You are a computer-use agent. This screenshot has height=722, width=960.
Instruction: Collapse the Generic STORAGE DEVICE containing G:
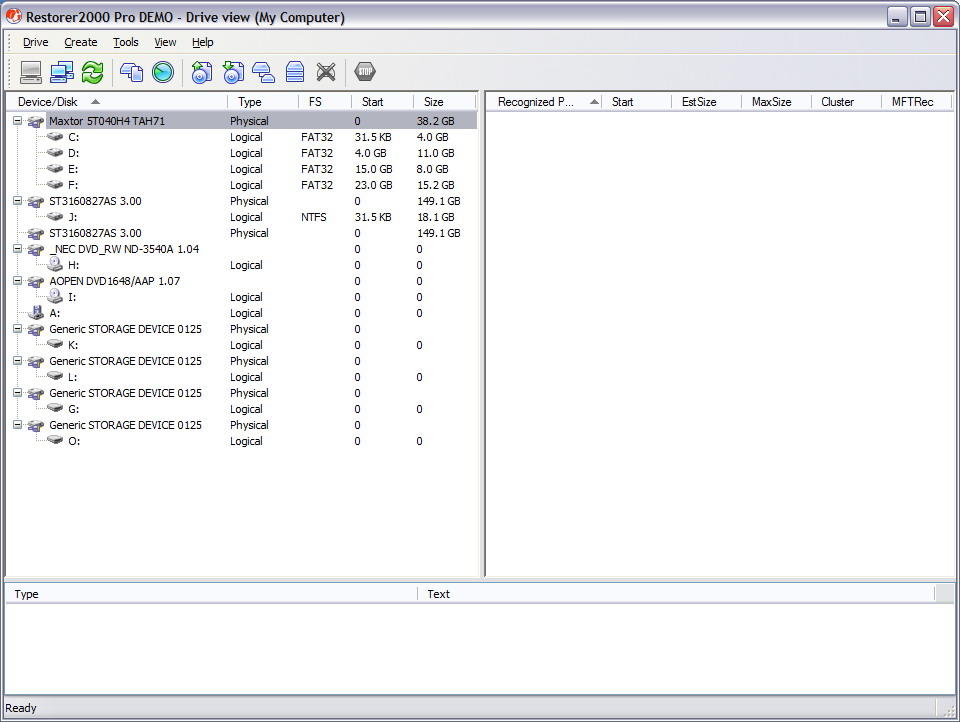(x=18, y=393)
